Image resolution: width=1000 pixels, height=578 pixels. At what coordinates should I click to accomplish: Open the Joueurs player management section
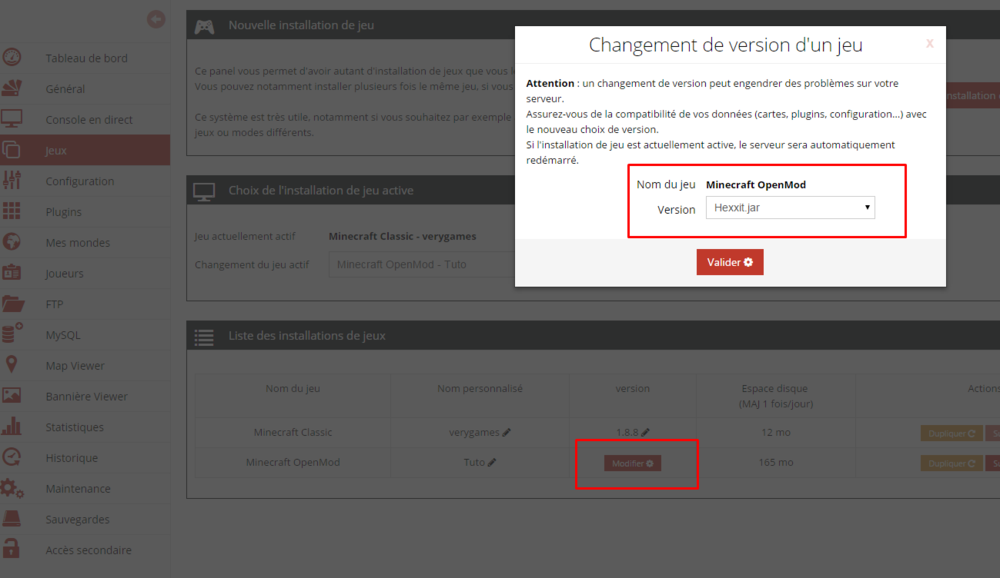[x=63, y=273]
